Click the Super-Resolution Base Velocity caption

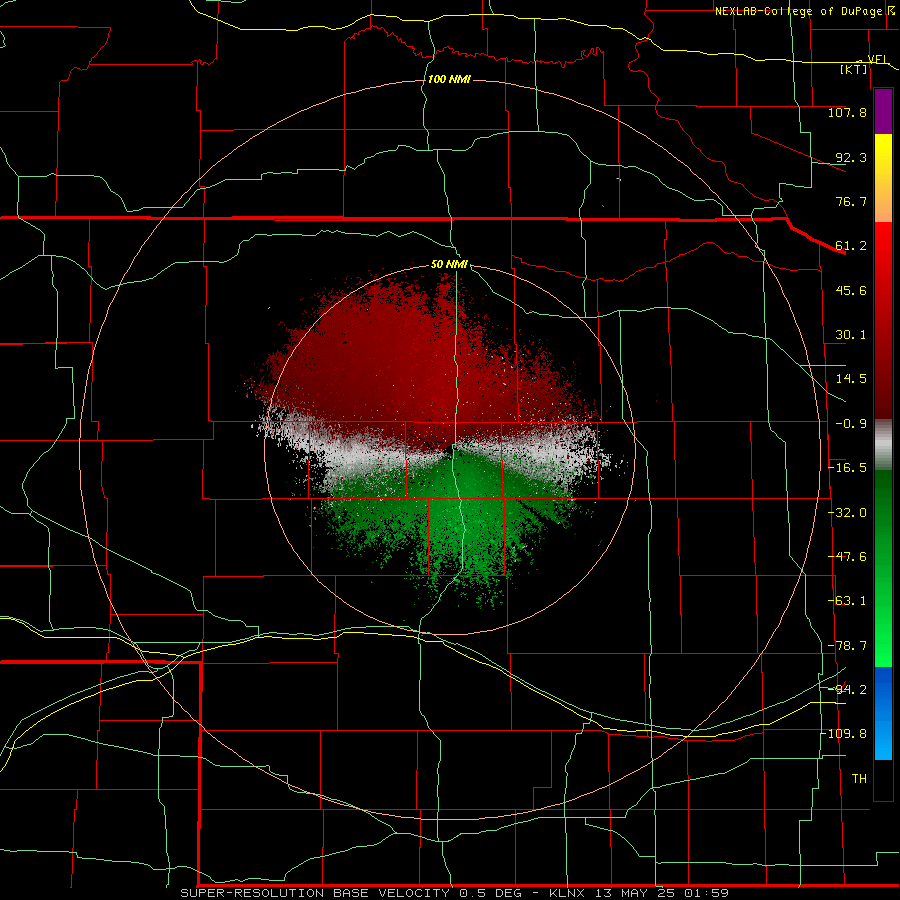click(x=454, y=893)
